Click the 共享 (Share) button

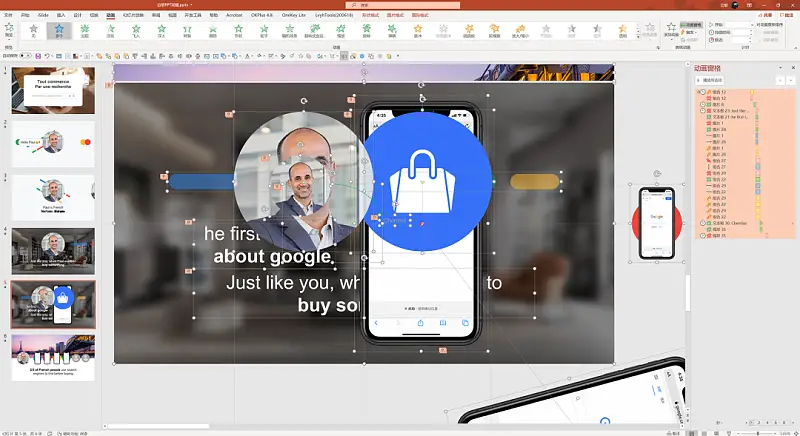pos(765,15)
